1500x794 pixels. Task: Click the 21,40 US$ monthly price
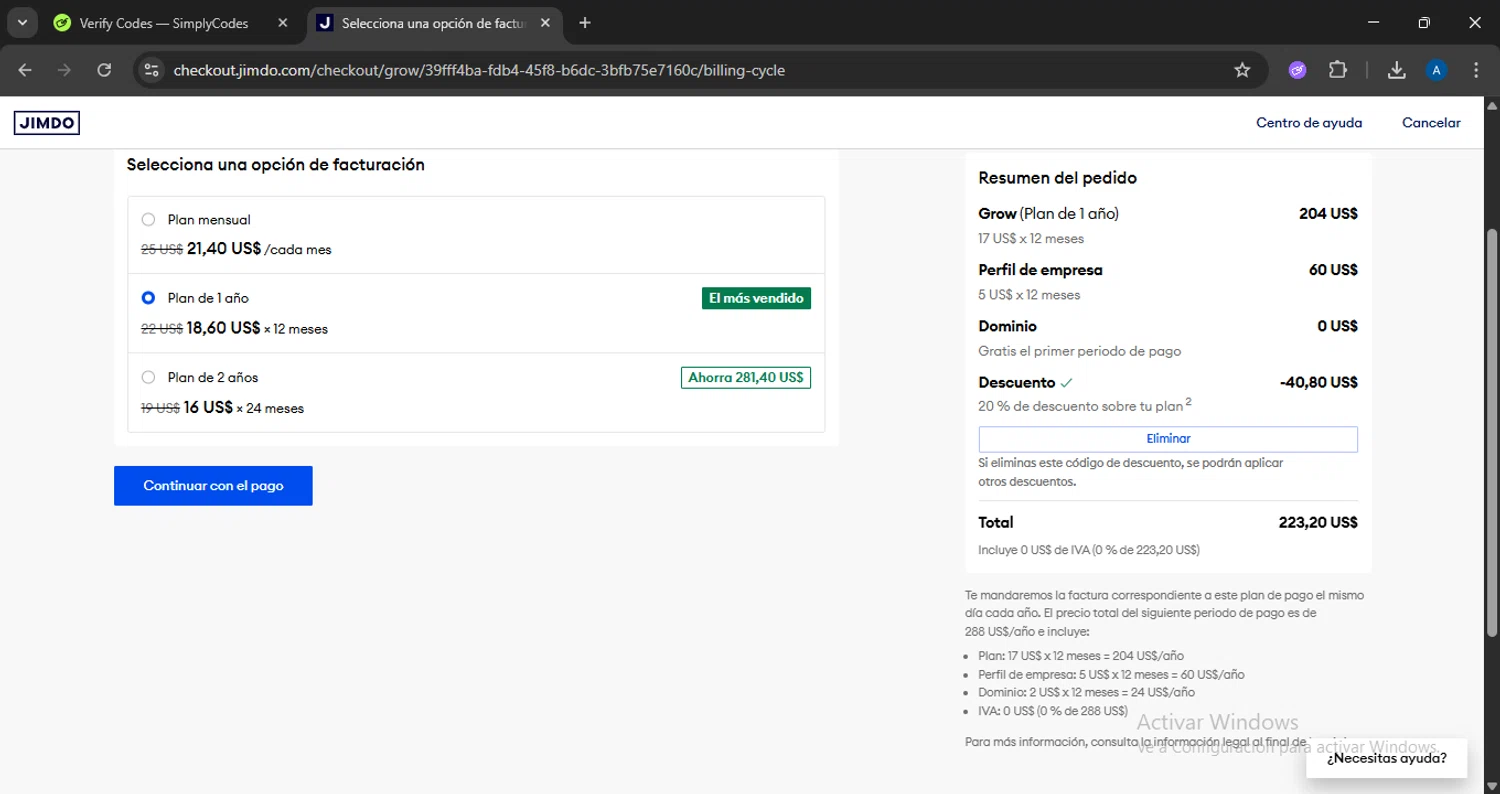[224, 249]
